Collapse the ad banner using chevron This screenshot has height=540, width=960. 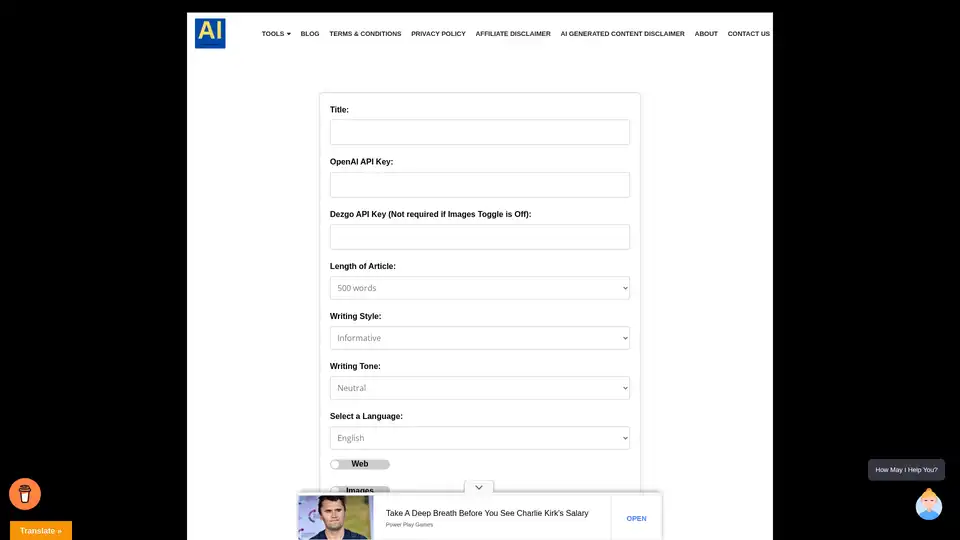[479, 487]
